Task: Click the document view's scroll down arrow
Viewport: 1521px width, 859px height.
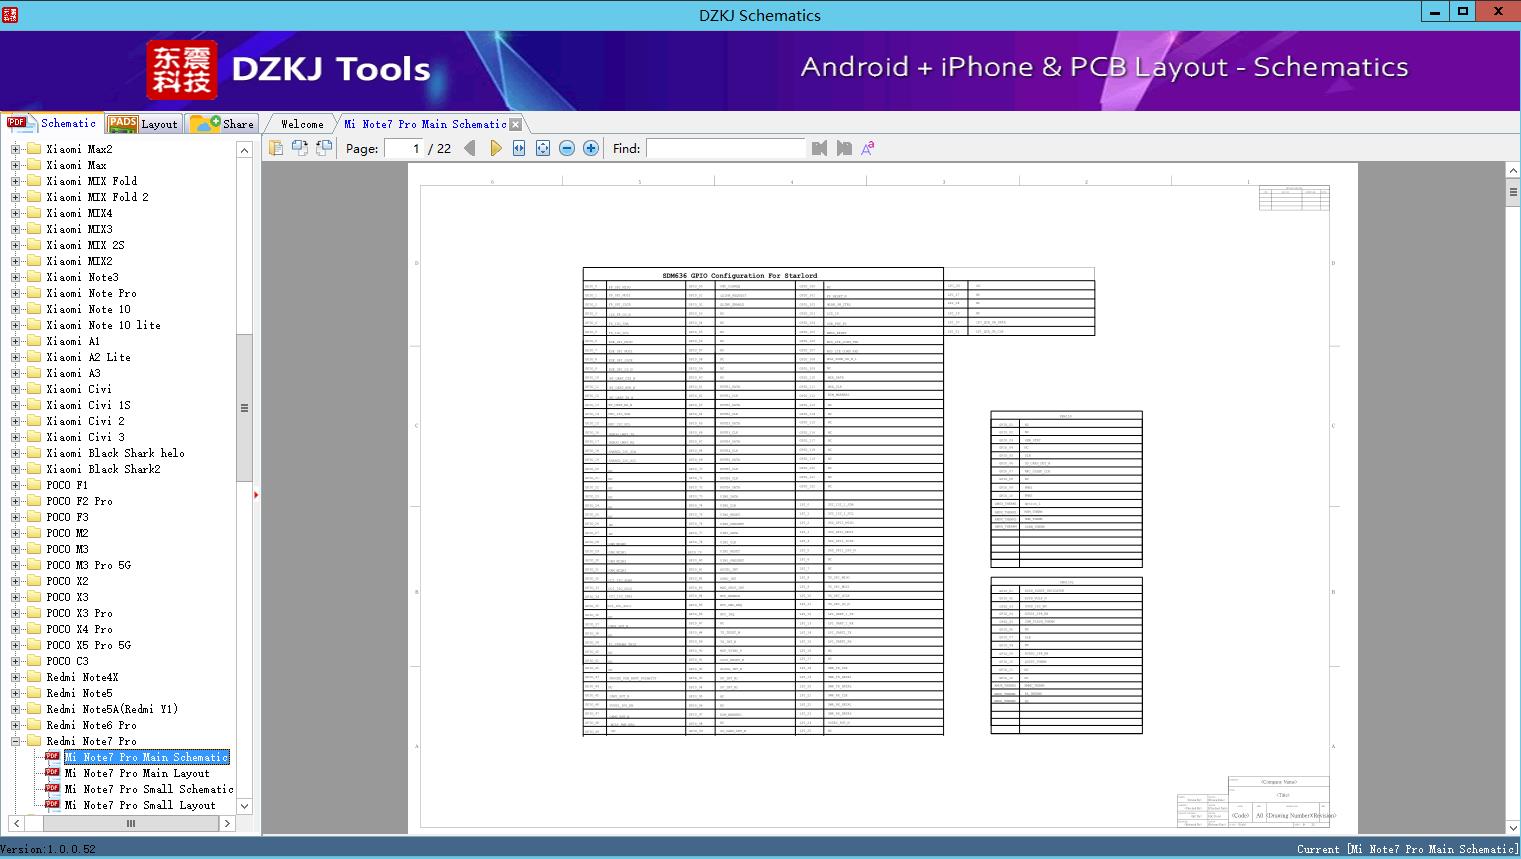Action: coord(1513,827)
